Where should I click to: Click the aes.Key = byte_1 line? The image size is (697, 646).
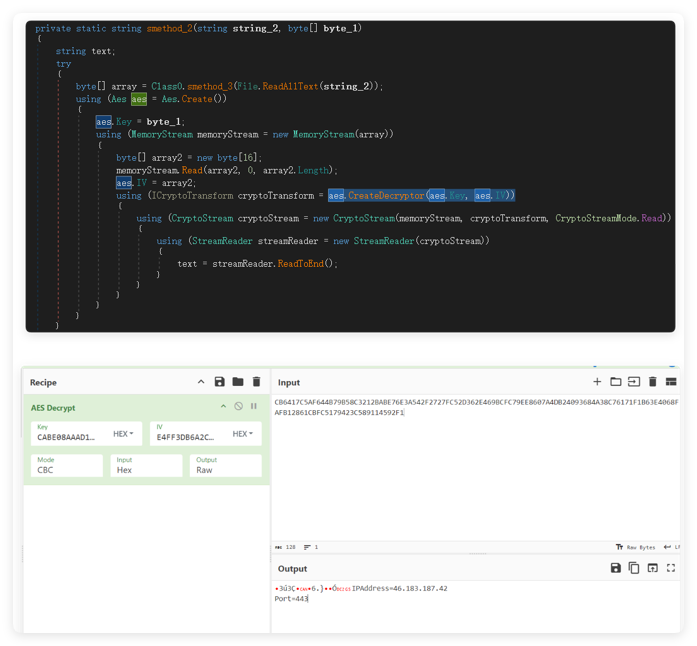[140, 122]
